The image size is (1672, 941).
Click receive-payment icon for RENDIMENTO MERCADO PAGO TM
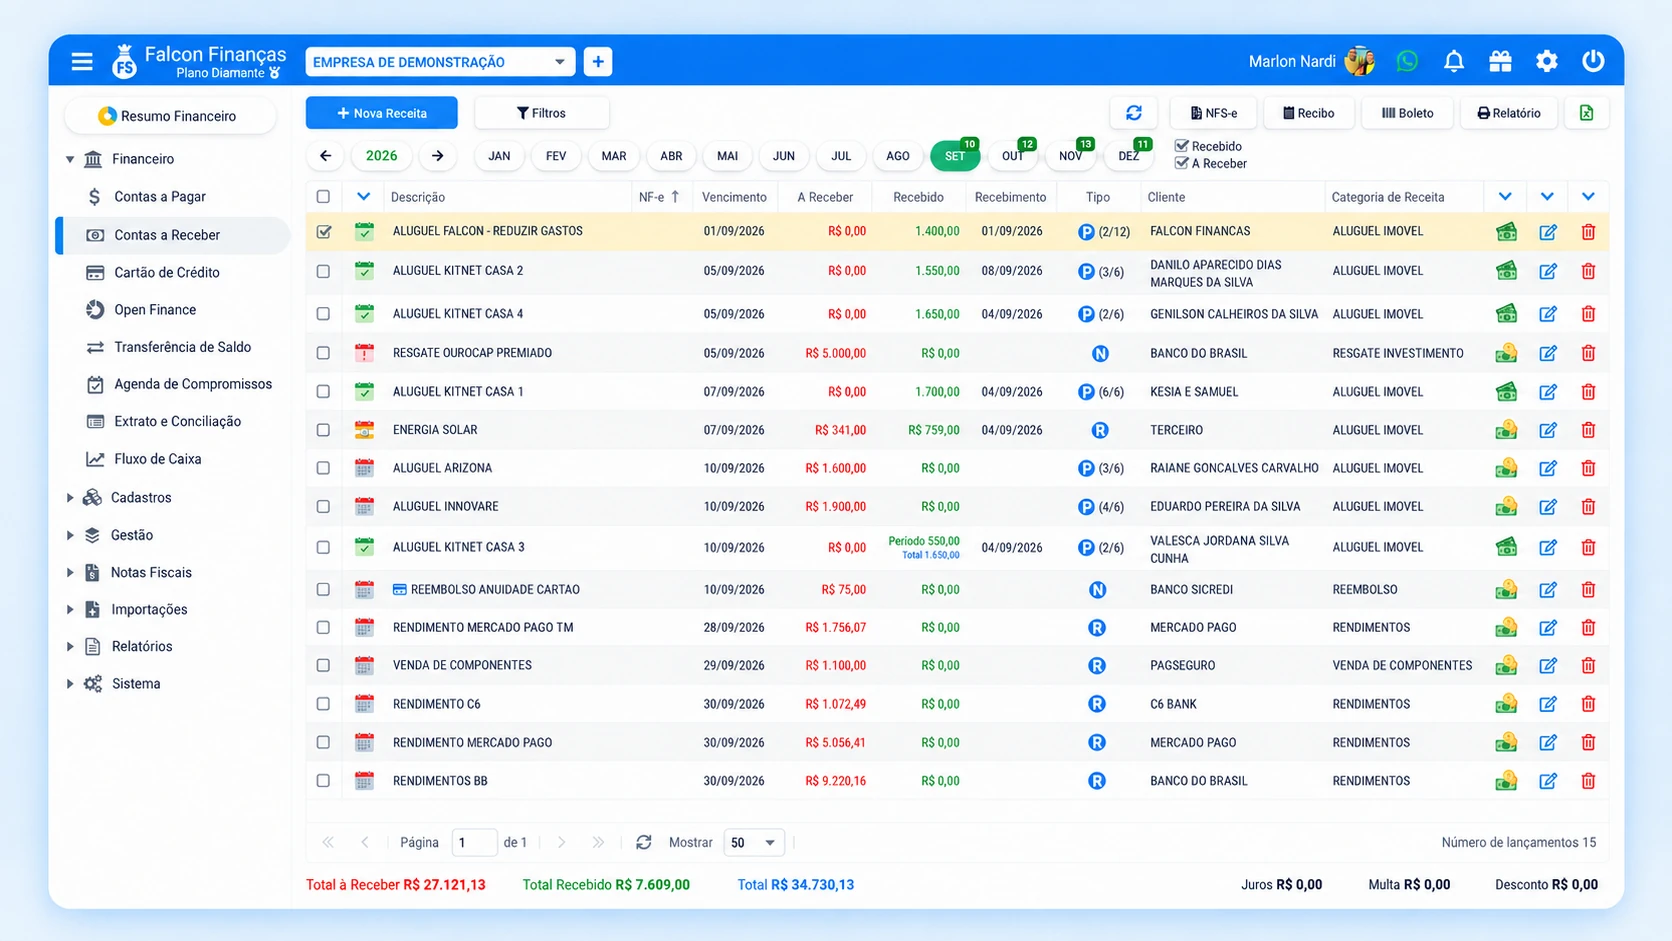pyautogui.click(x=1506, y=628)
